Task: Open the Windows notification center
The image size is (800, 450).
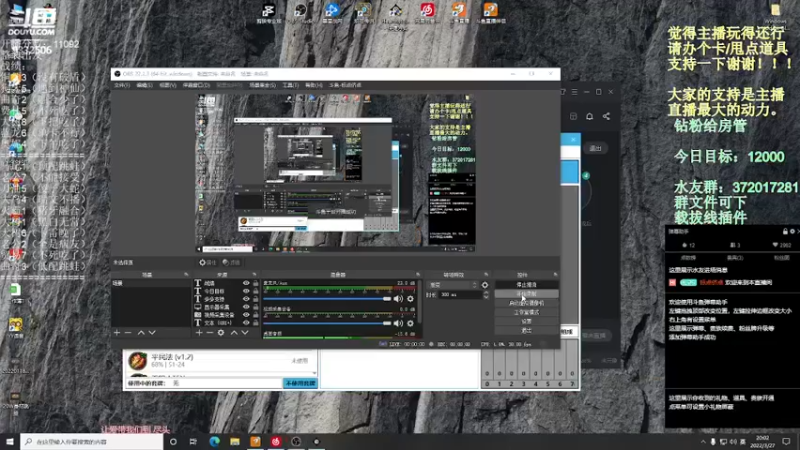Action: pos(786,441)
